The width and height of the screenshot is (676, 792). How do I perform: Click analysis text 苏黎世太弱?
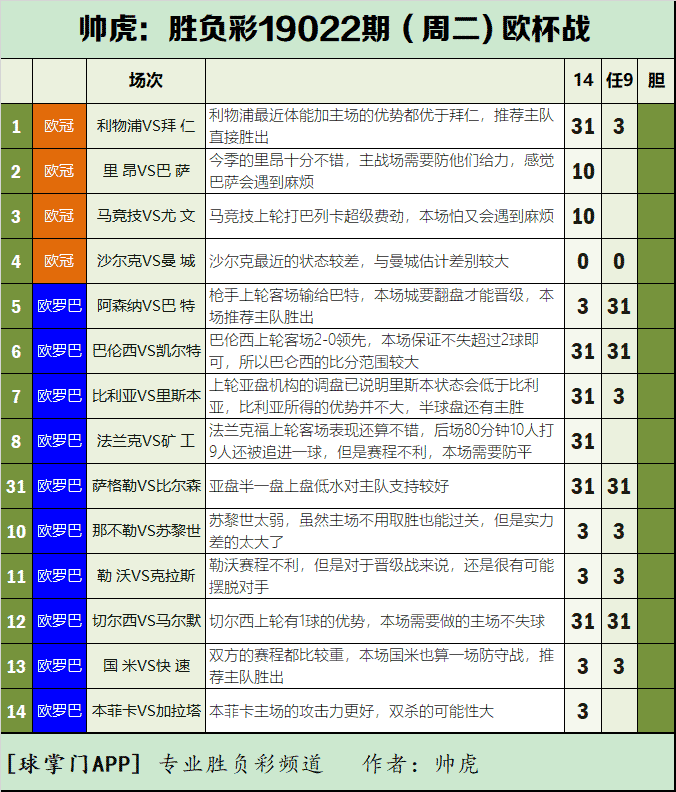pos(381,531)
